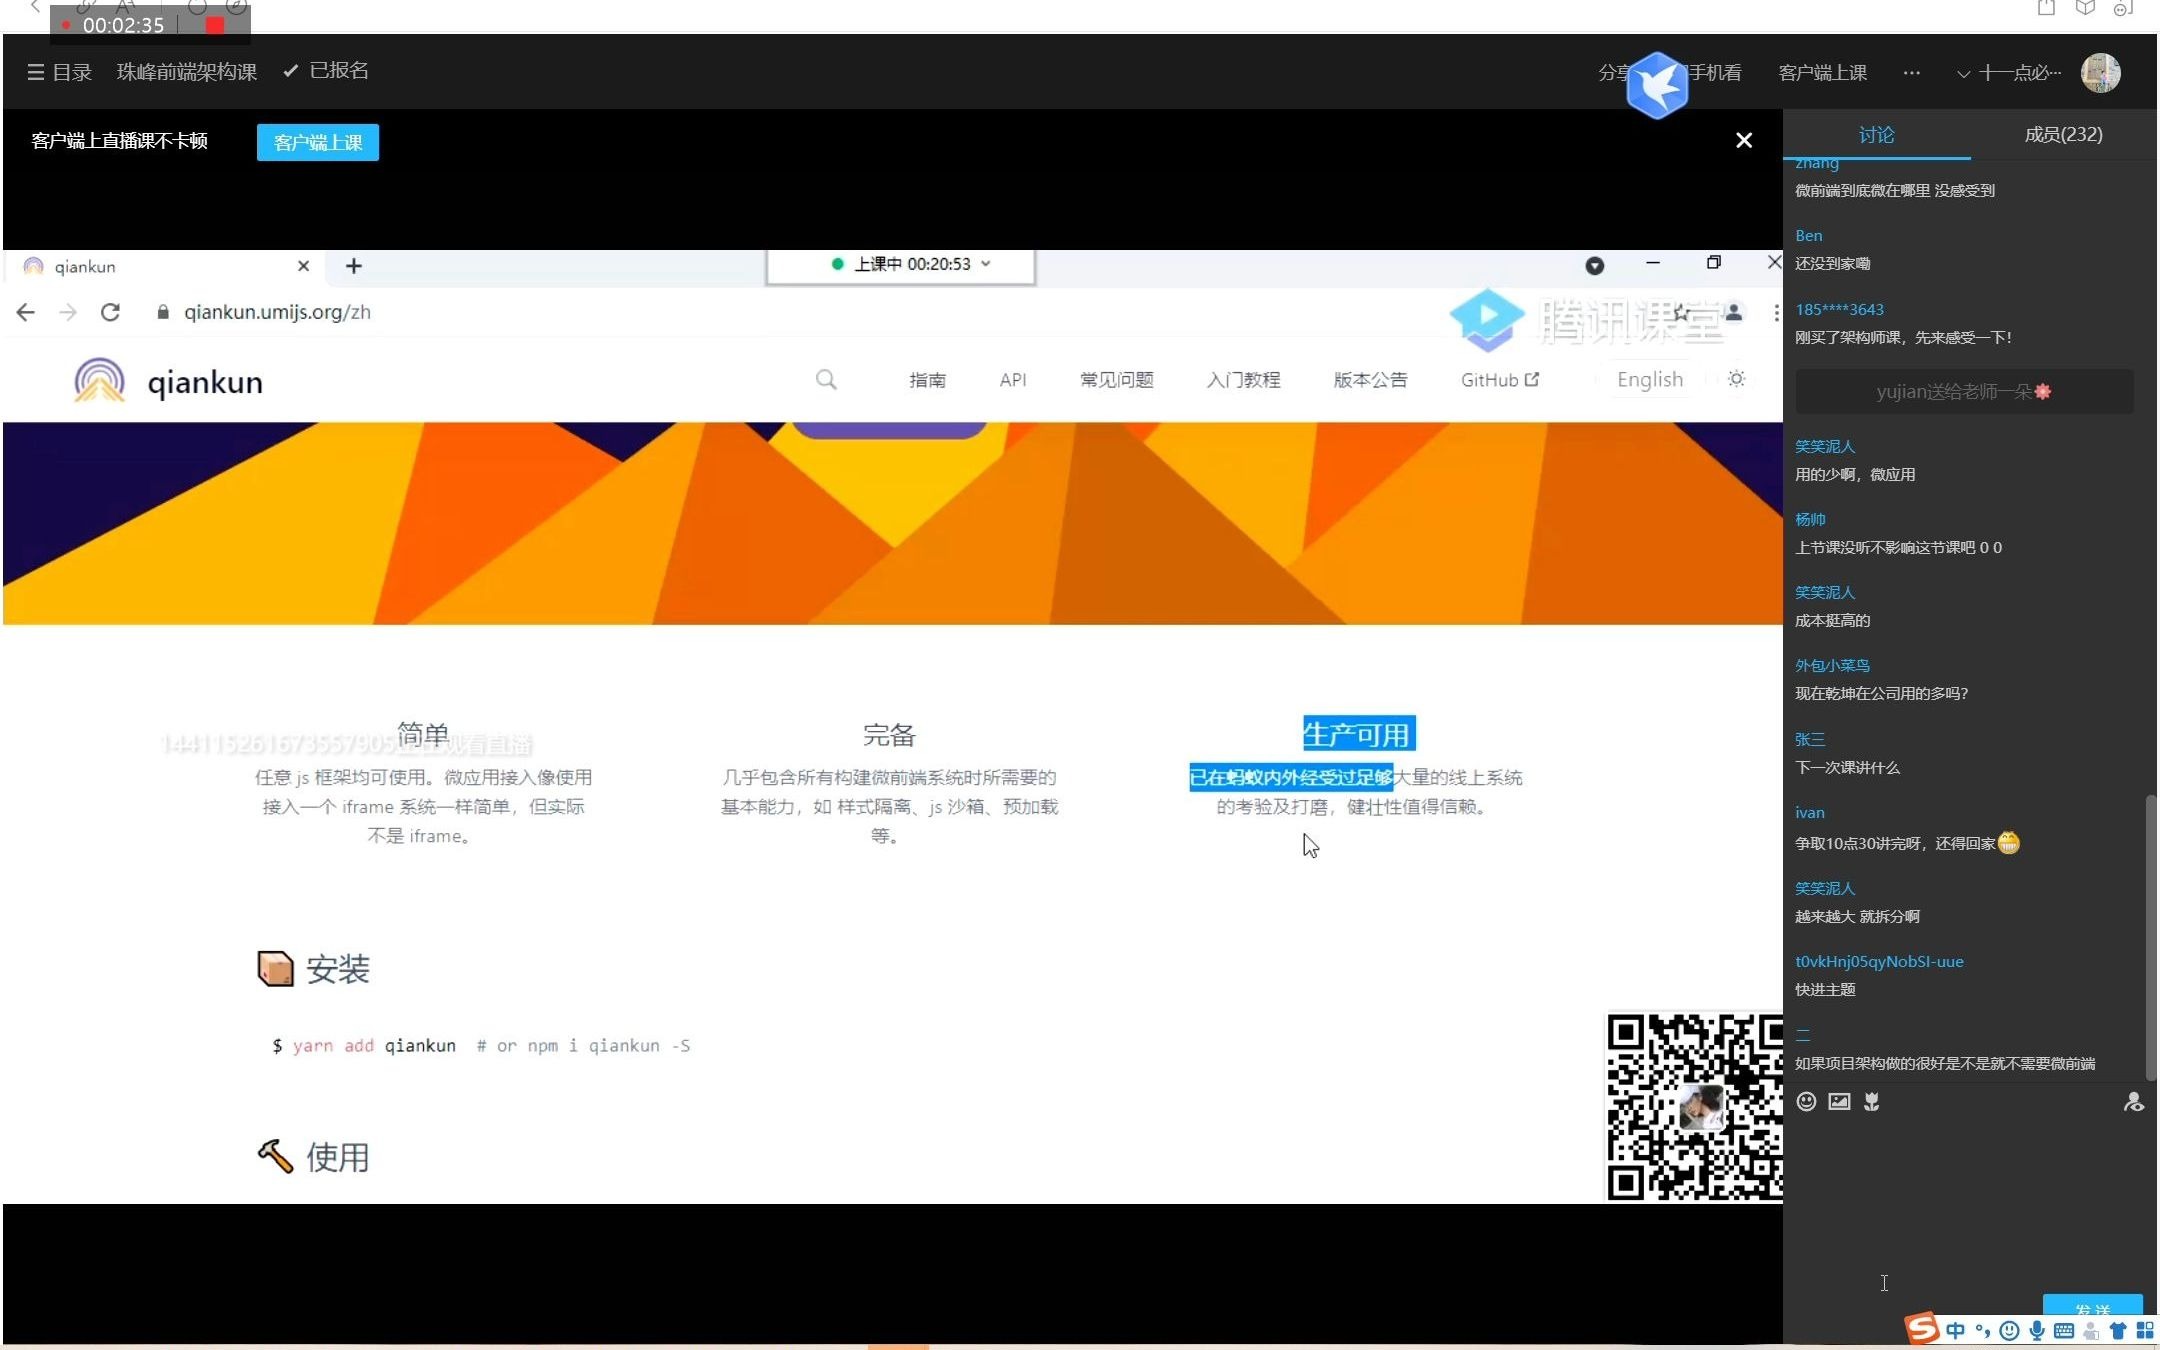Click chat username Ben
Viewport: 2160px width, 1350px height.
(x=1808, y=236)
